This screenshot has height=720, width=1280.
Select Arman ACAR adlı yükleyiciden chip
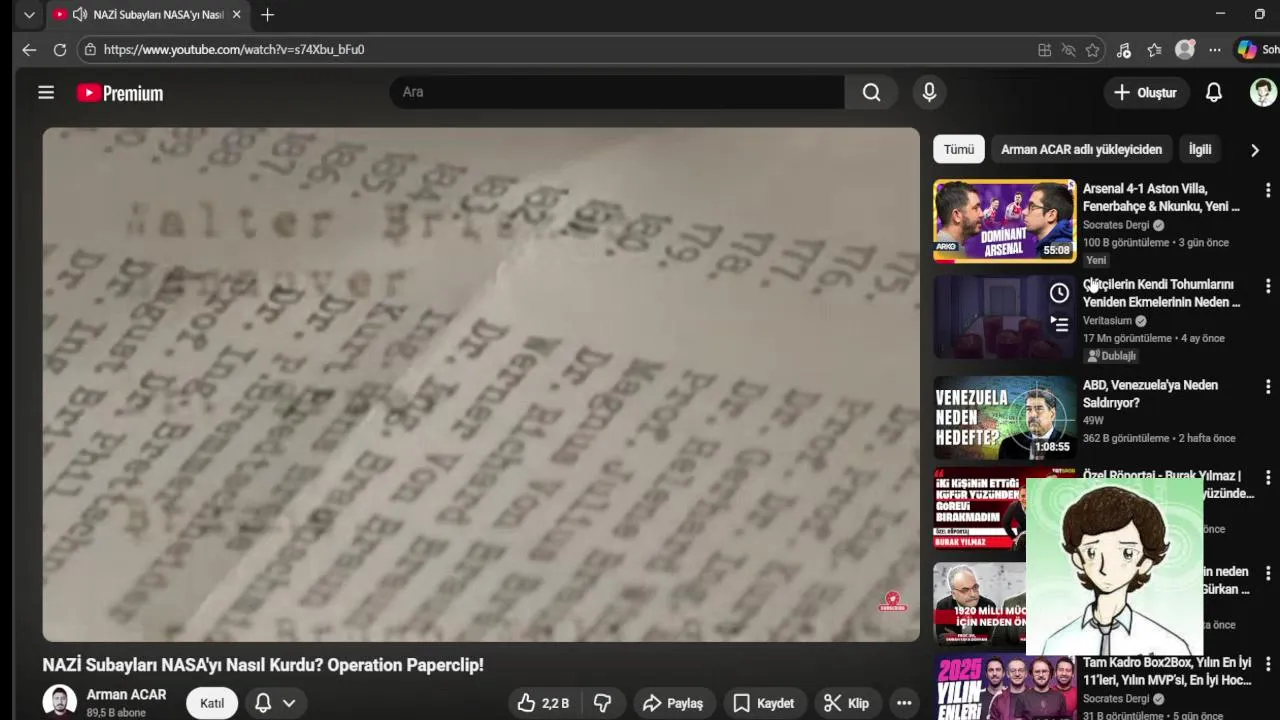pyautogui.click(x=1081, y=149)
